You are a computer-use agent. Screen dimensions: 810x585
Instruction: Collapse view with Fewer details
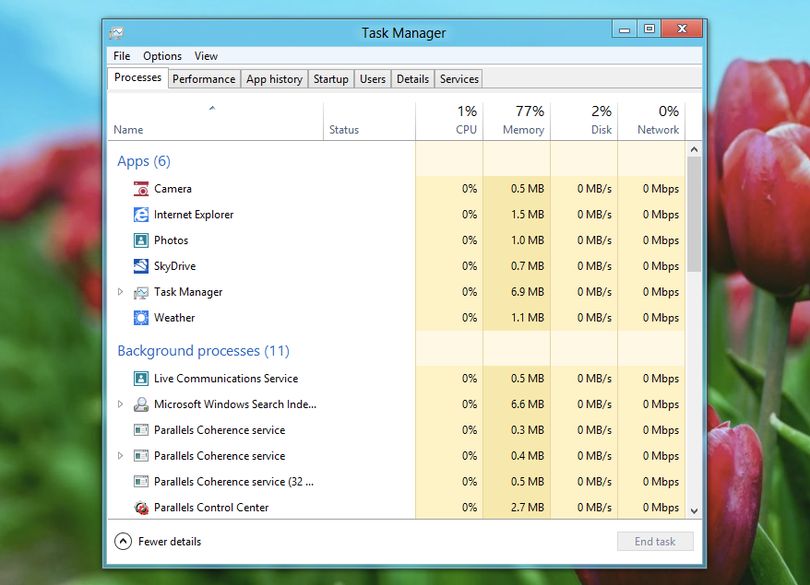[x=158, y=542]
